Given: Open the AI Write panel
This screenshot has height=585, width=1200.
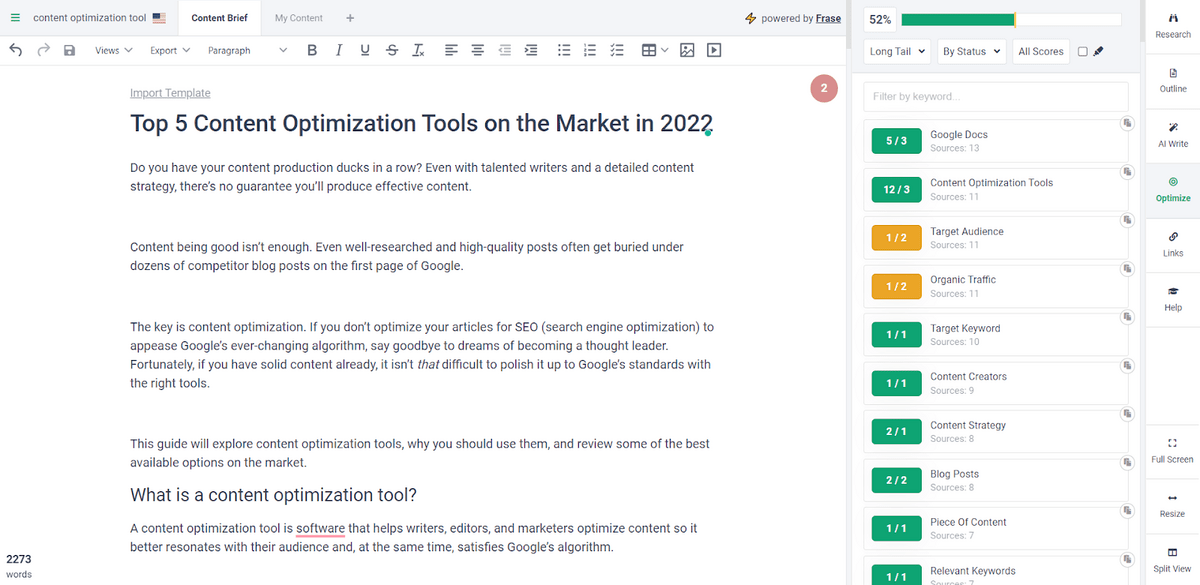Looking at the screenshot, I should pos(1172,133).
